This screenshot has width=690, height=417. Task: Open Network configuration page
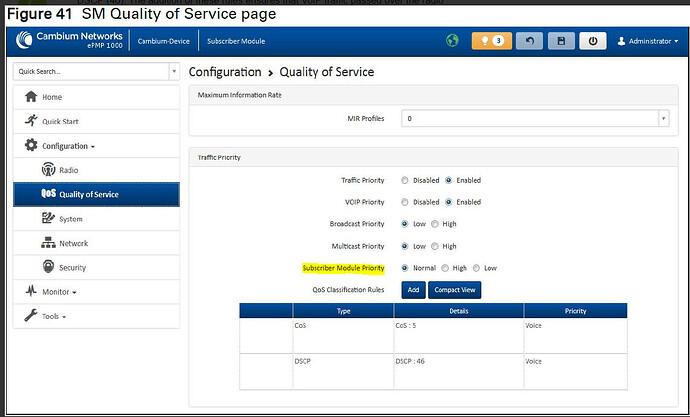[x=96, y=243]
